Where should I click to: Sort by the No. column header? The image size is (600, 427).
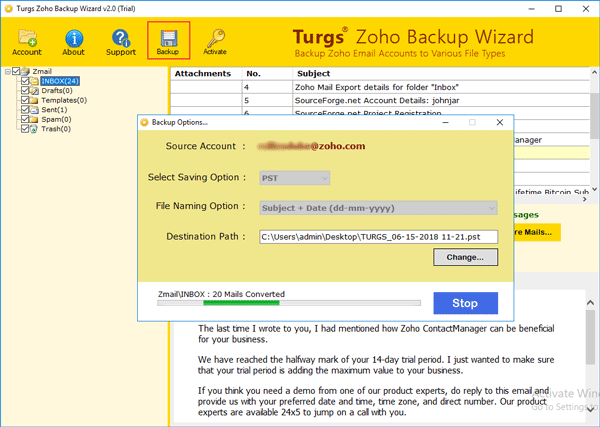coord(267,73)
